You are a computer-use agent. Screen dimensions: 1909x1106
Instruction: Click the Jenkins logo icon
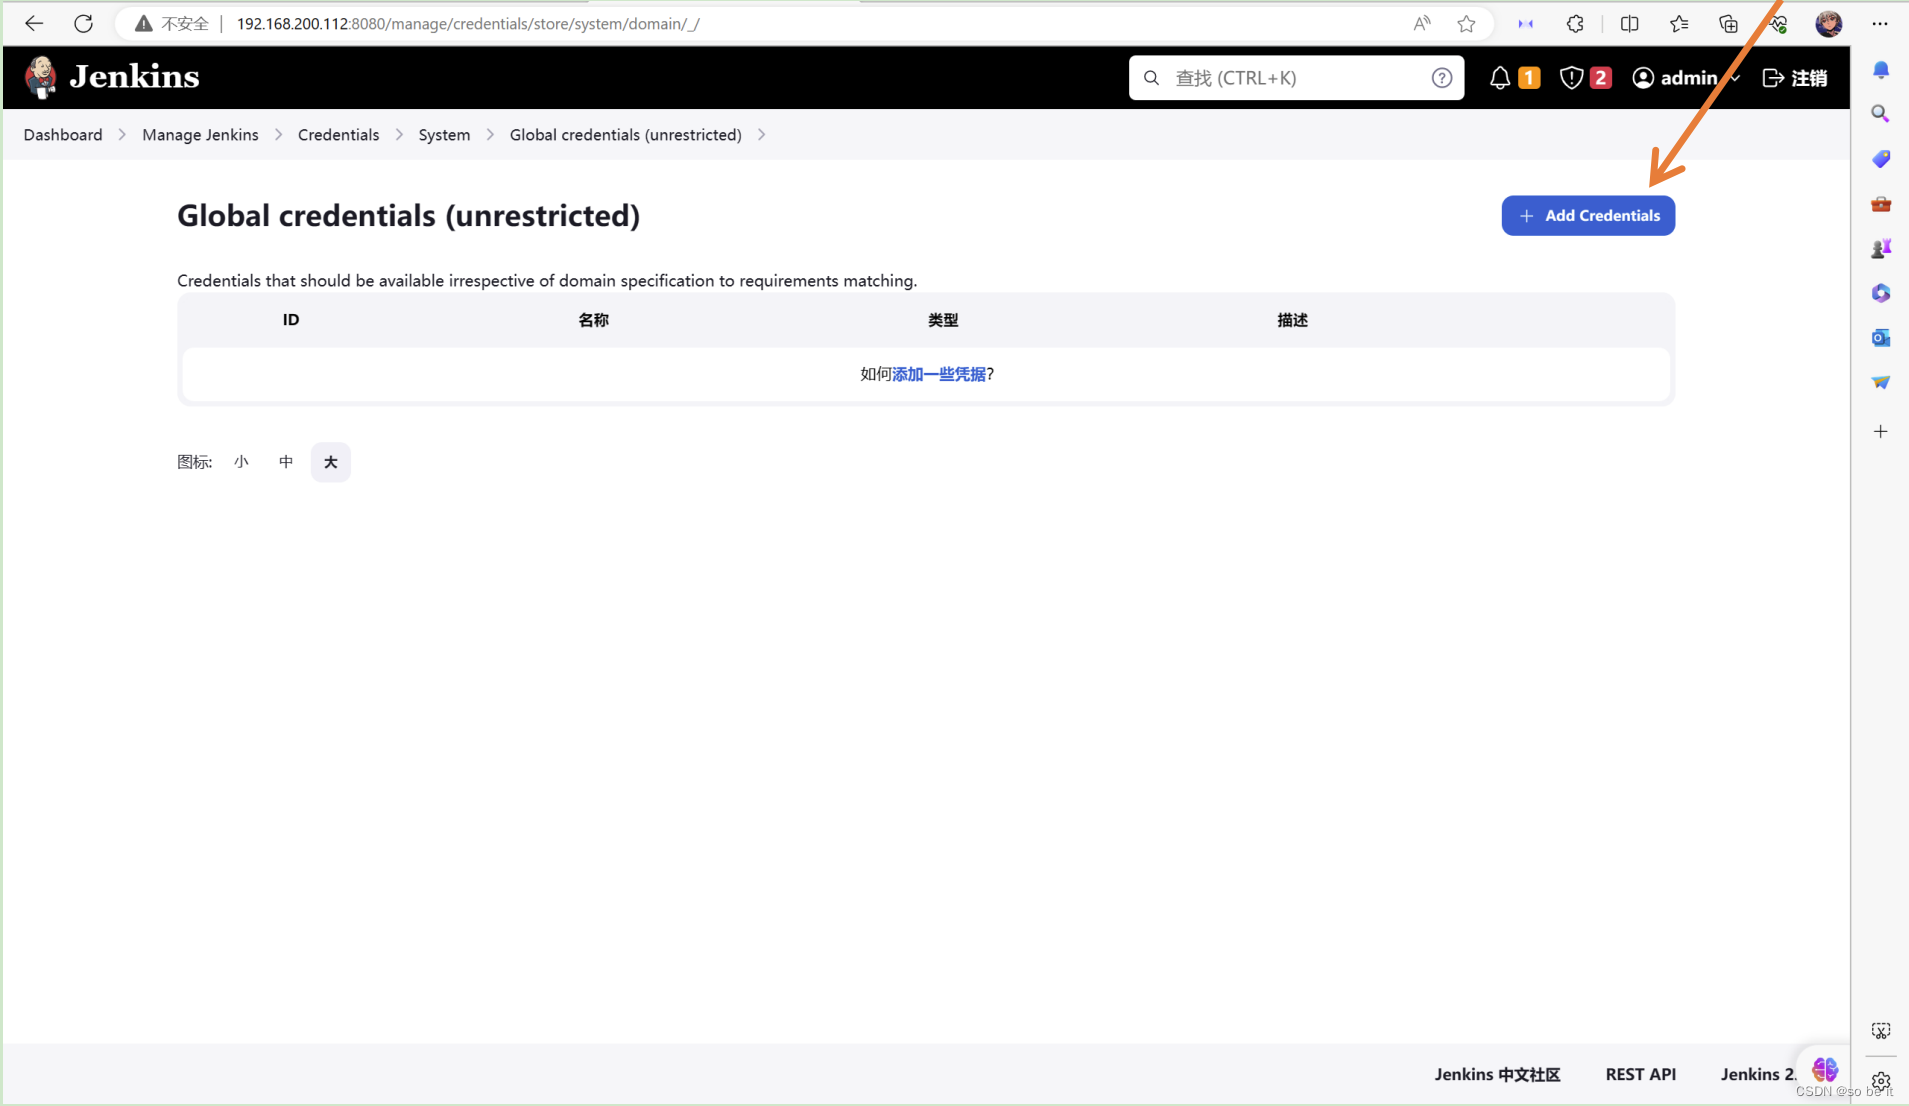(41, 77)
